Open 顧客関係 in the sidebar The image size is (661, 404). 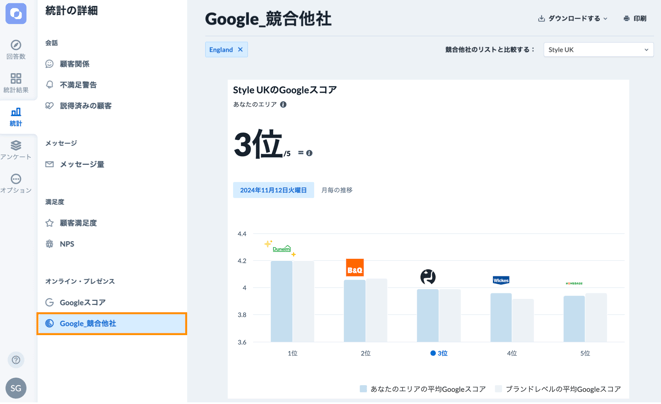pyautogui.click(x=75, y=64)
